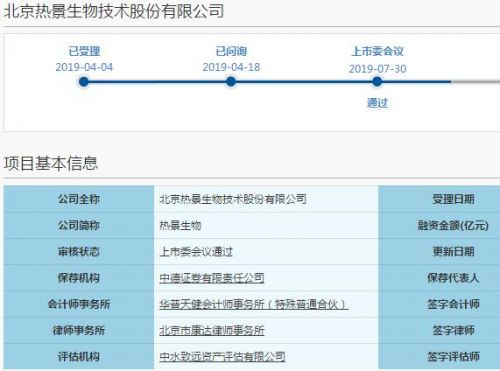Click the page title 北京热景生物技术股份有限公司
Screen dimensions: 500x371
click(x=114, y=11)
